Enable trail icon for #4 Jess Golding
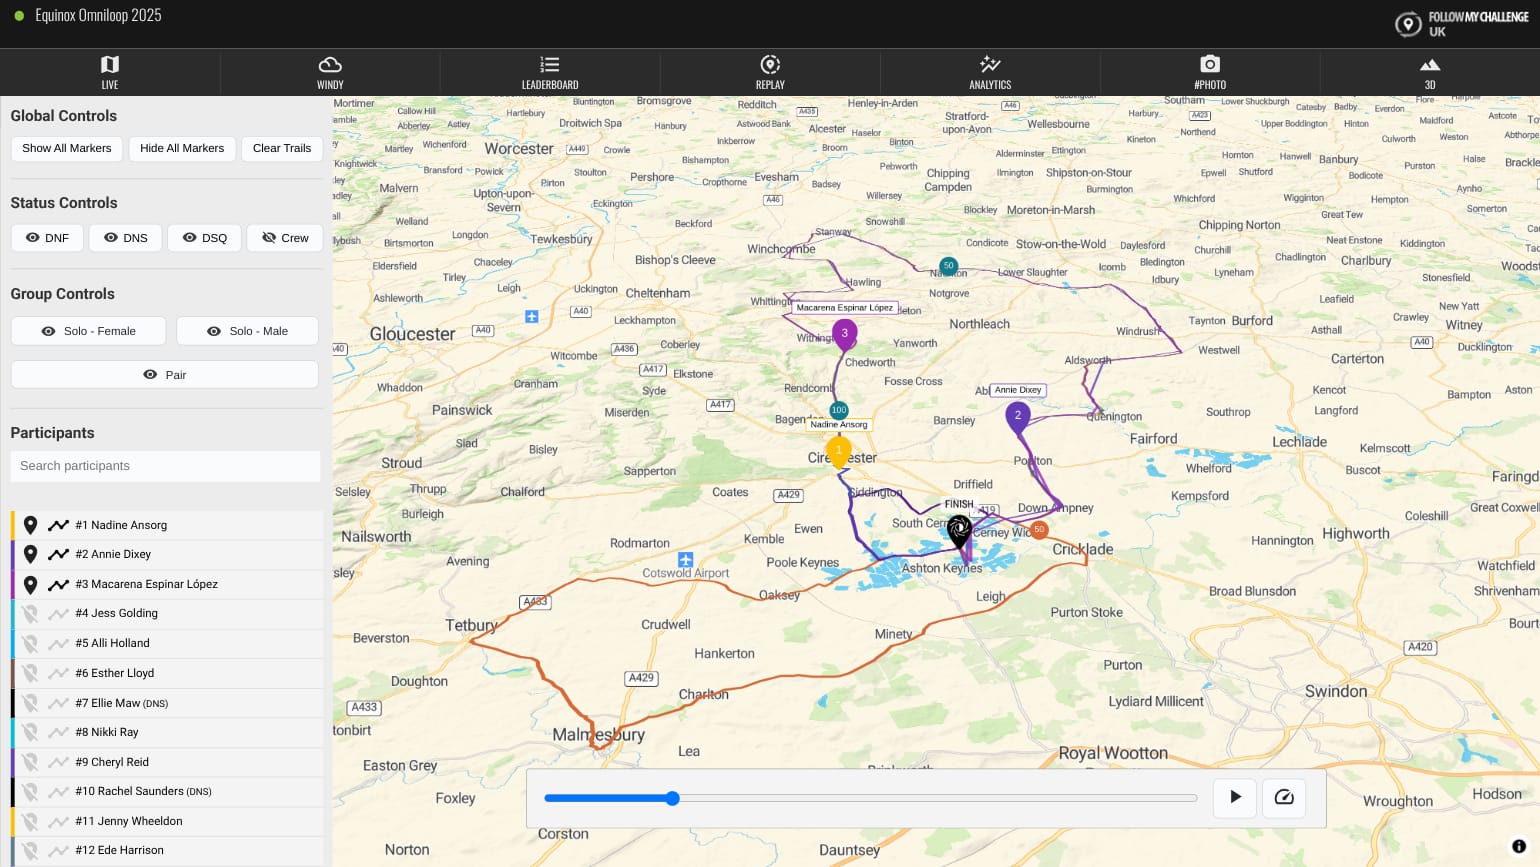The image size is (1540, 867). coord(58,613)
